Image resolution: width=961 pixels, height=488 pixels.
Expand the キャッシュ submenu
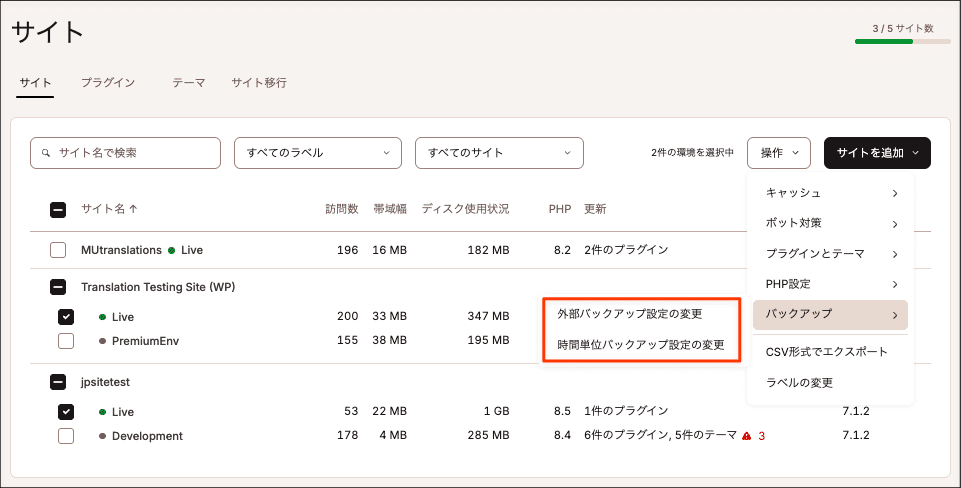(x=830, y=193)
